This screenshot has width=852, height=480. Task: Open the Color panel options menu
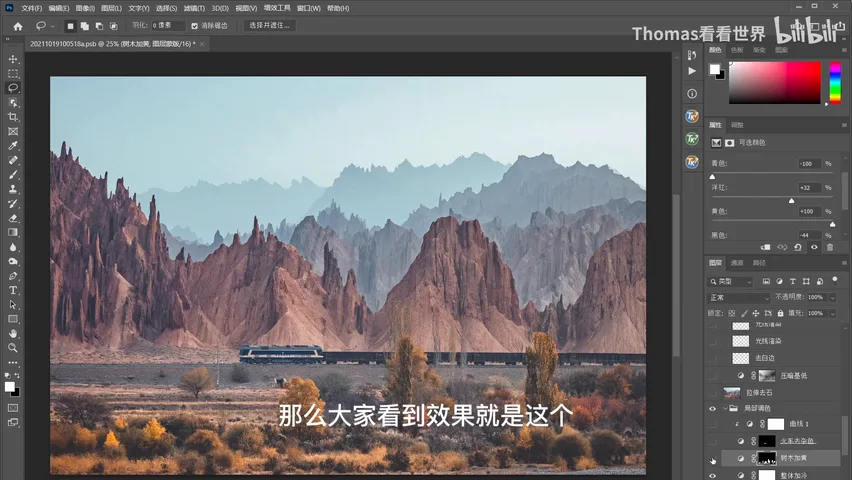coord(844,50)
